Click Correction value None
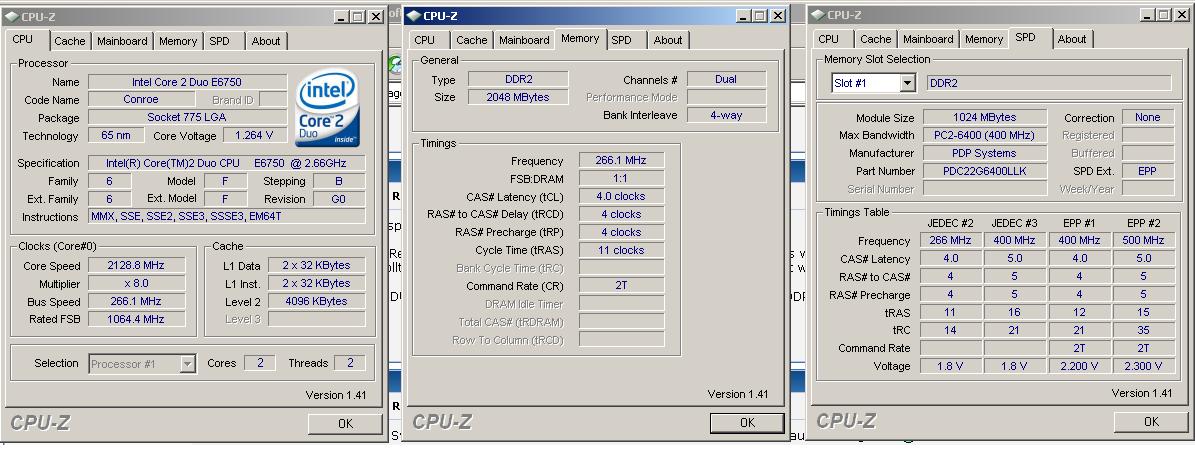Image resolution: width=1195 pixels, height=450 pixels. pos(1147,117)
